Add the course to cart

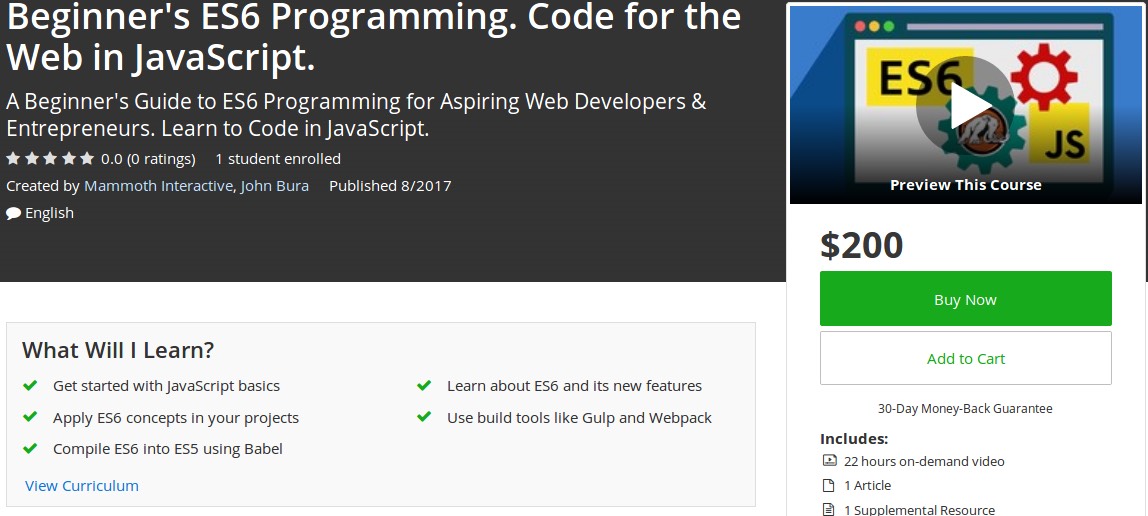coord(966,358)
